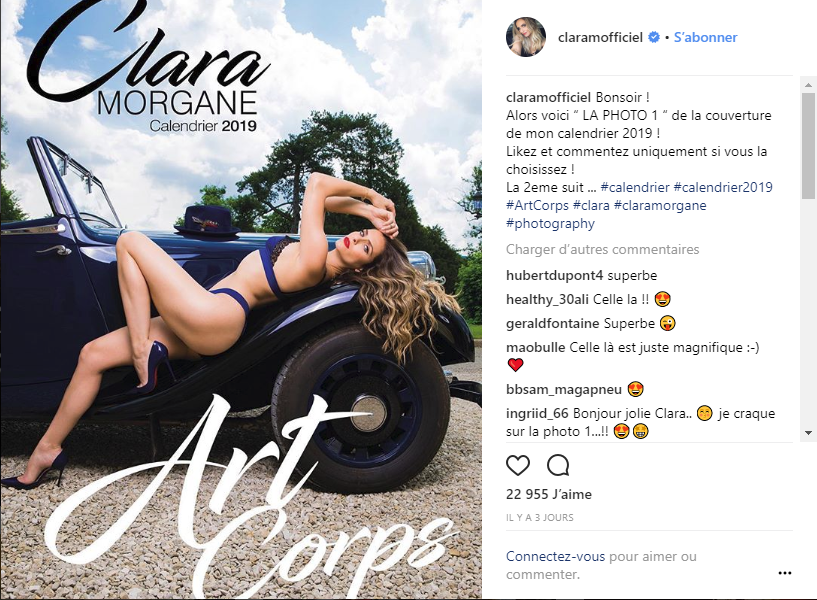Click the claramofficiel profile avatar
The height and width of the screenshot is (600, 817).
(x=526, y=37)
